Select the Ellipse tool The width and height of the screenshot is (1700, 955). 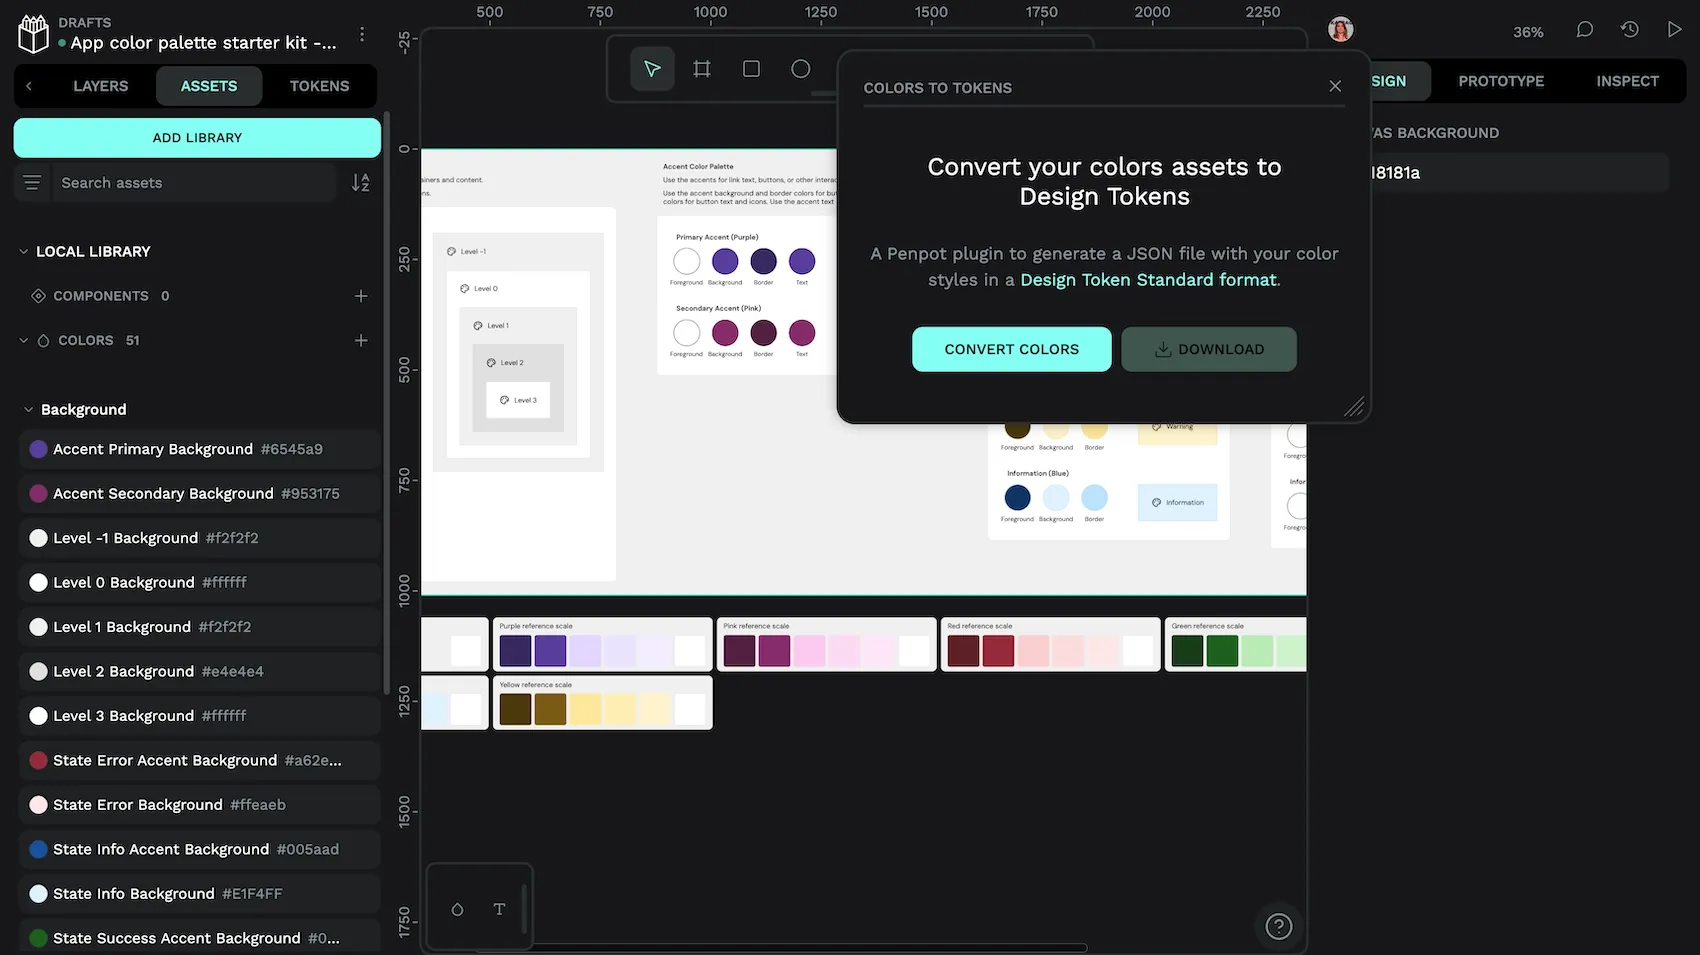pyautogui.click(x=800, y=69)
